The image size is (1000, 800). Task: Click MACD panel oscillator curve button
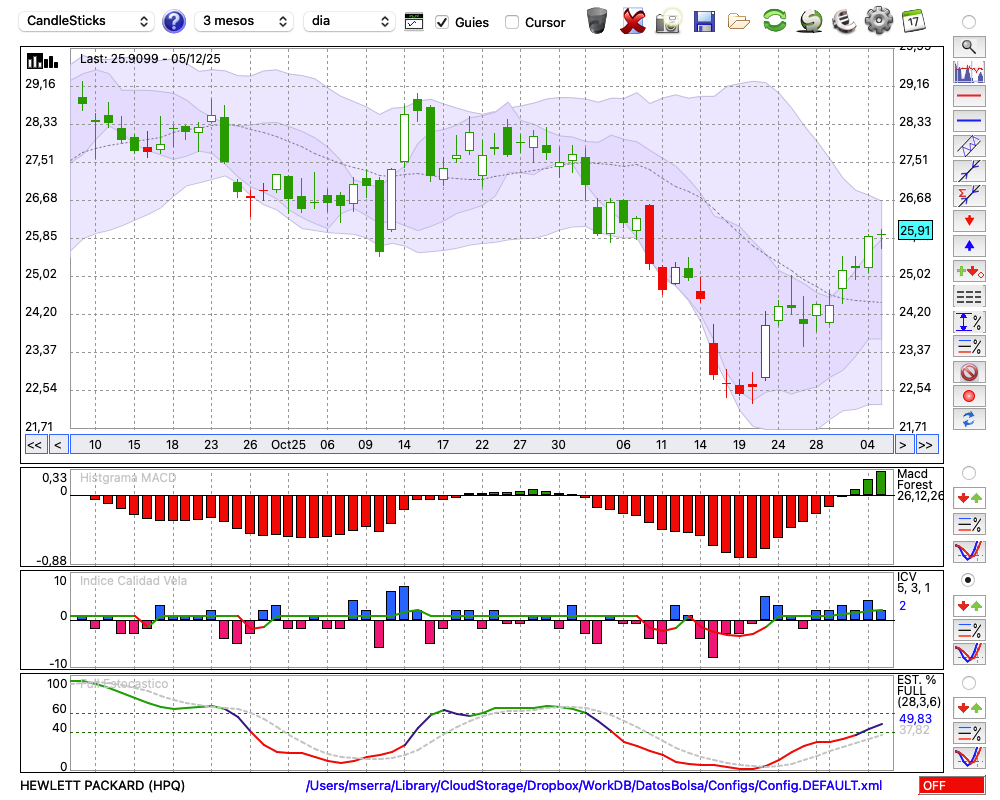[x=969, y=551]
